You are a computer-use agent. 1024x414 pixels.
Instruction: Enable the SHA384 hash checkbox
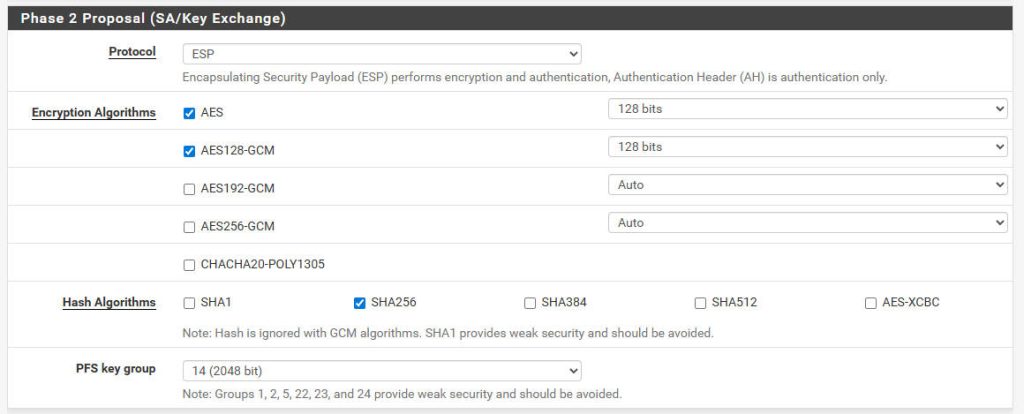(530, 303)
